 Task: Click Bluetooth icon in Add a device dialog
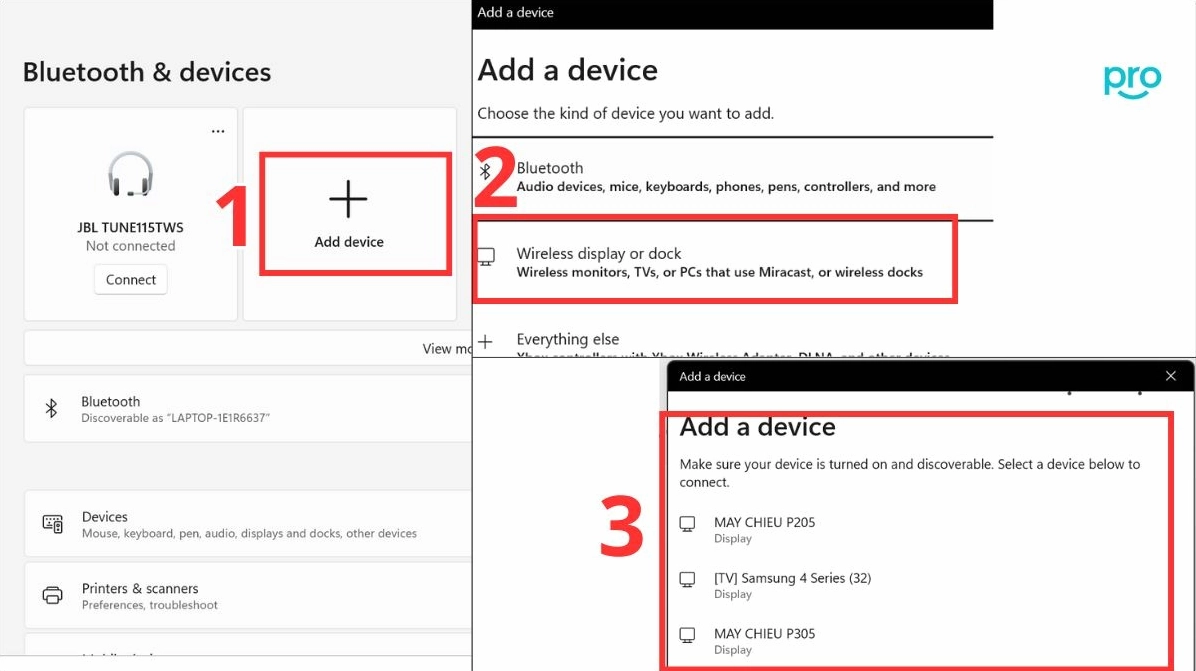(486, 172)
